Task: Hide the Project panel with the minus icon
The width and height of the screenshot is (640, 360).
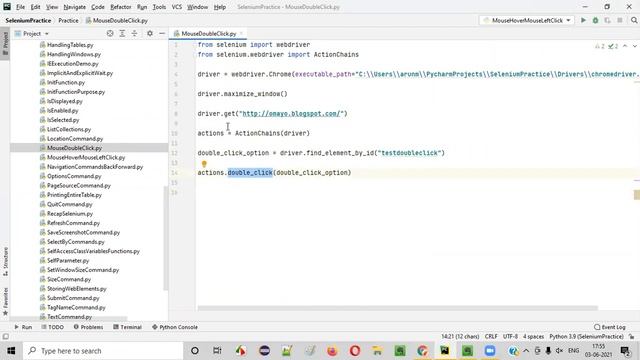Action: (162, 33)
